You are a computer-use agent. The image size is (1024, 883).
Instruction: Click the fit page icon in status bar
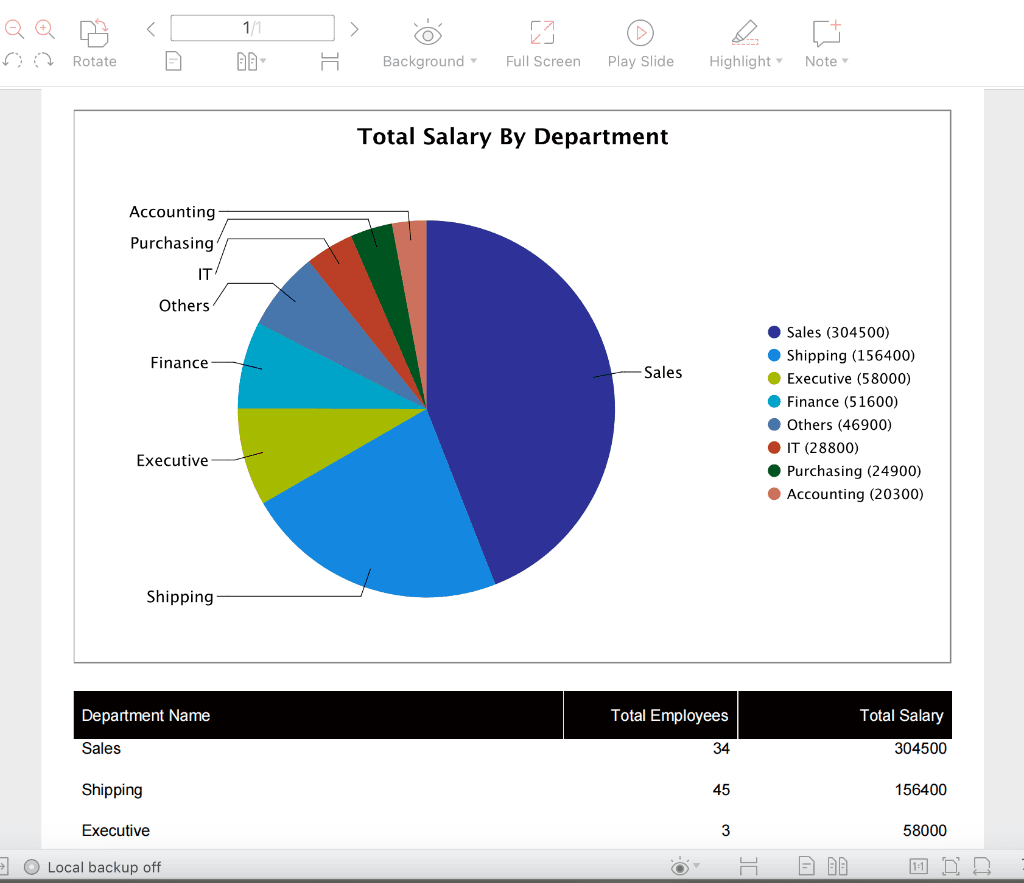[951, 867]
